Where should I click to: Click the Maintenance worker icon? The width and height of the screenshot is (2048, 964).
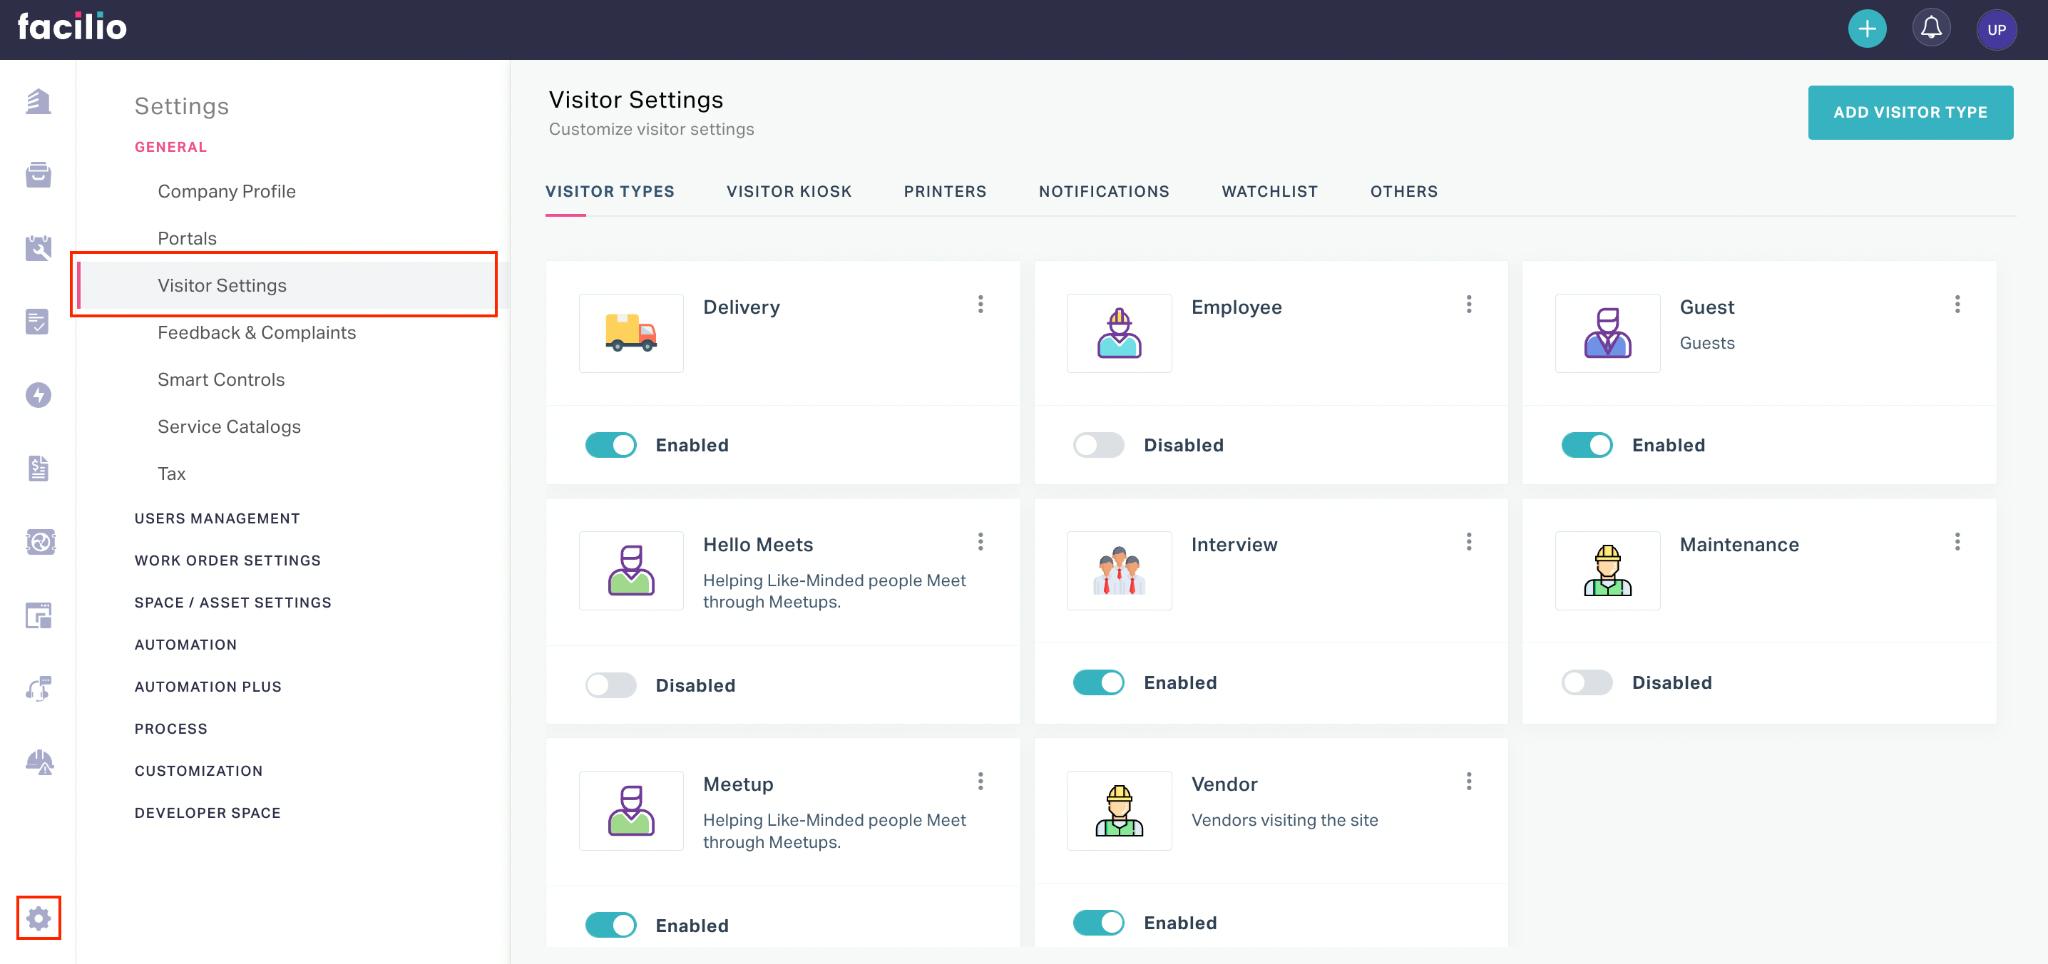(x=1607, y=570)
